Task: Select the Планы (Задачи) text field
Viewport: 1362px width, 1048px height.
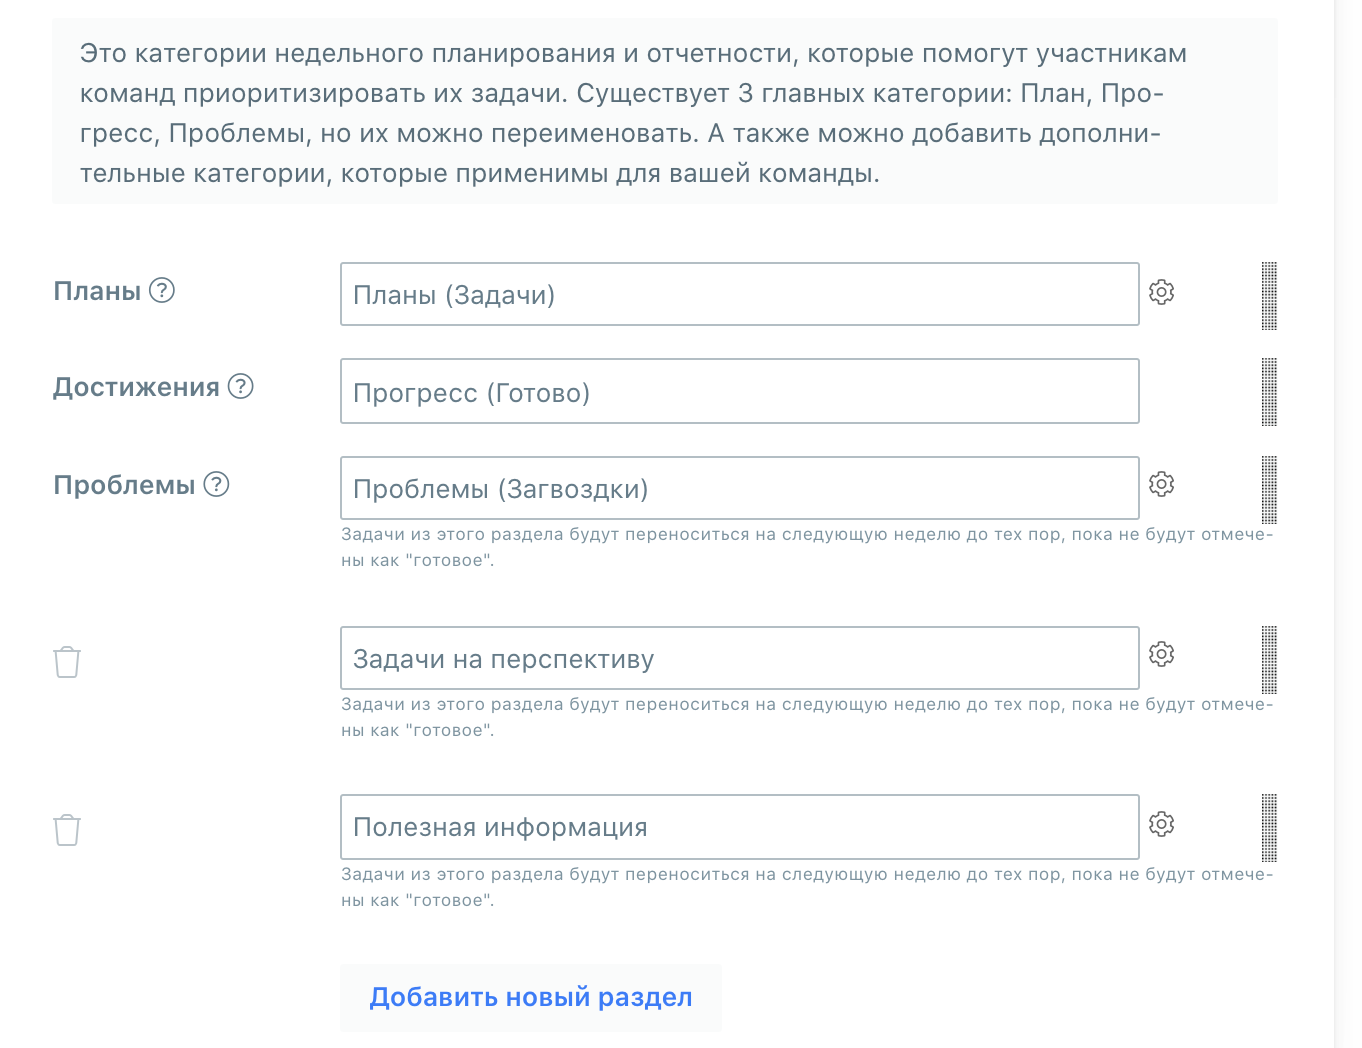Action: [740, 294]
